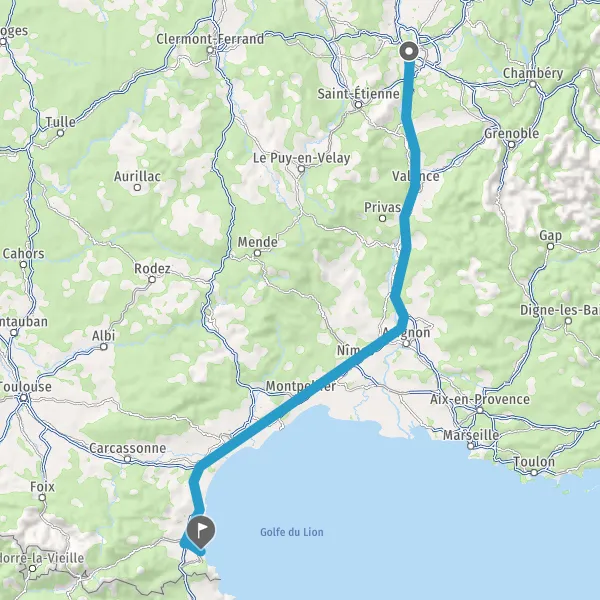
Task: Click the Golfe du Lion label
Action: click(292, 532)
